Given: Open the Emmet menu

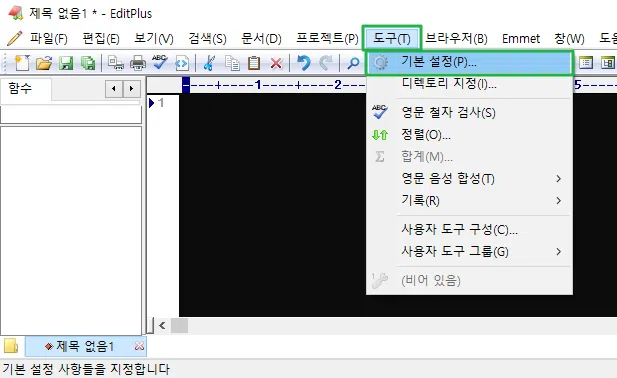Looking at the screenshot, I should point(521,39).
